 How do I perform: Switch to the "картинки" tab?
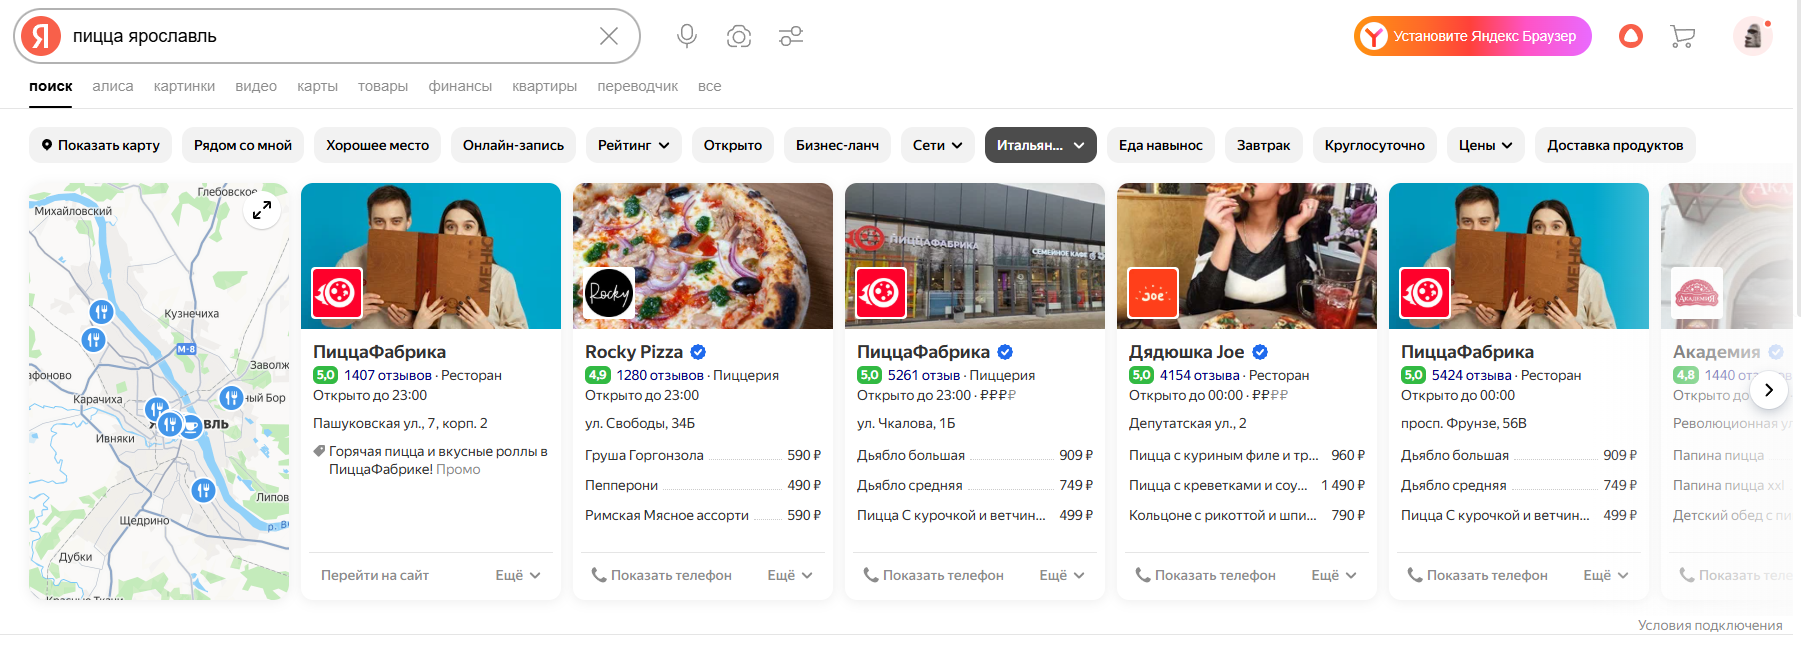[184, 86]
